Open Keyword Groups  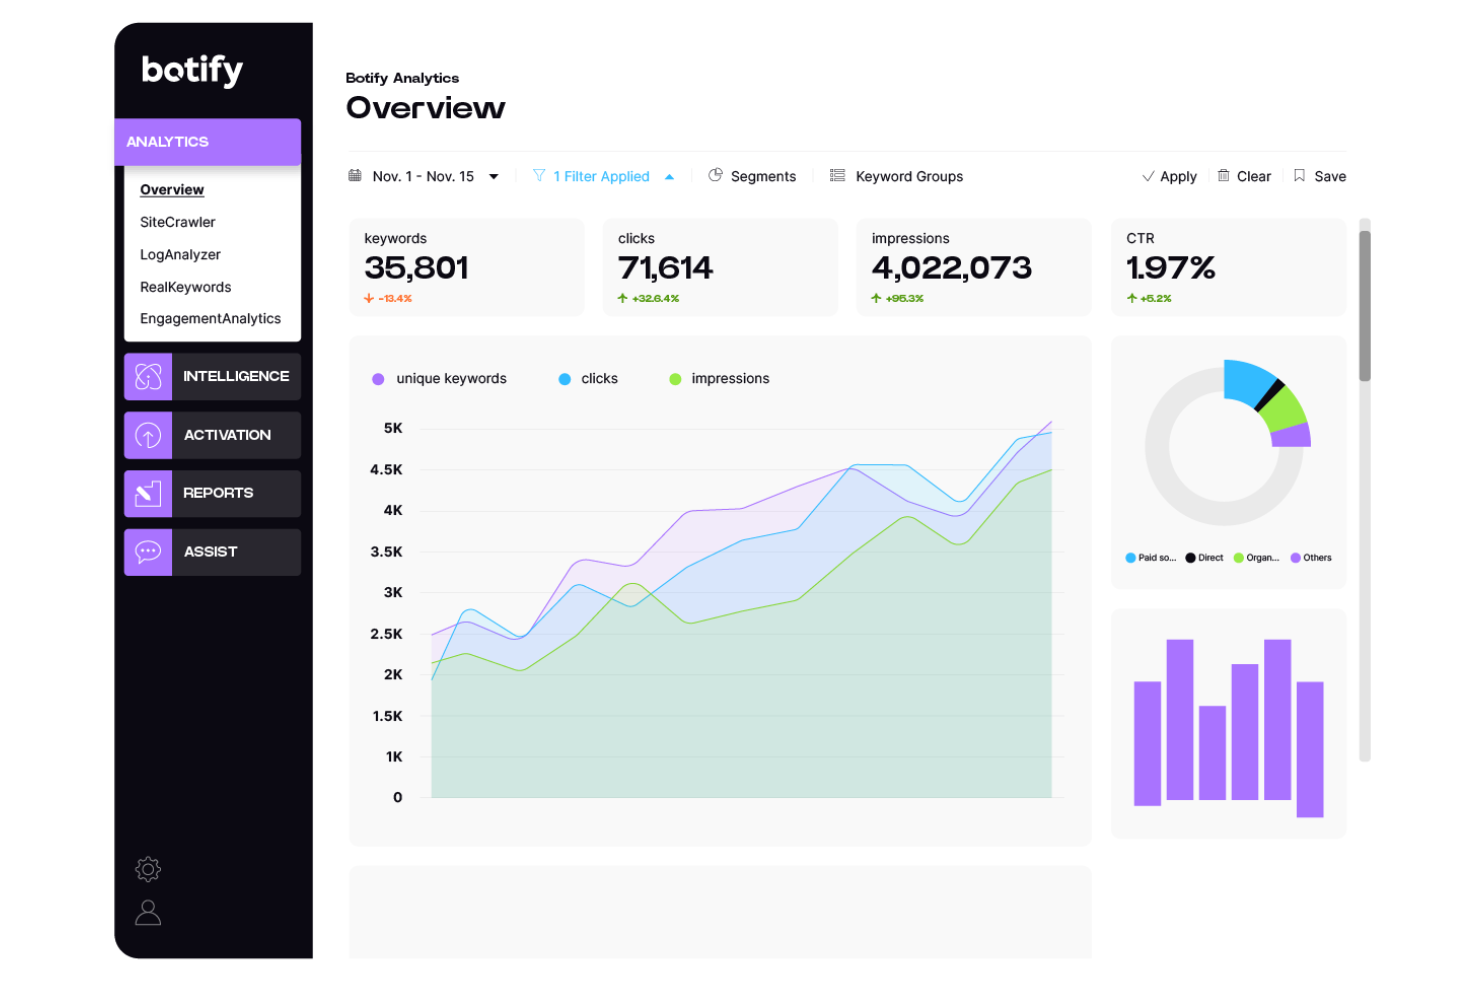pyautogui.click(x=909, y=177)
